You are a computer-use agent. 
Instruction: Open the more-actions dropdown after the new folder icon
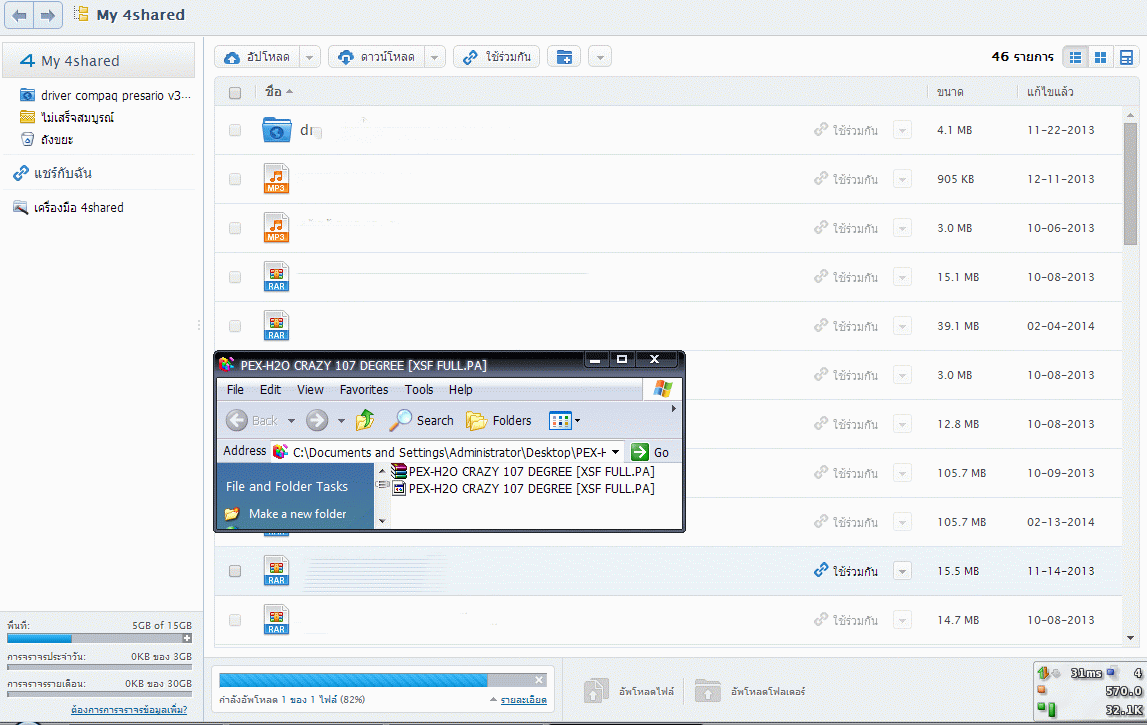[600, 57]
